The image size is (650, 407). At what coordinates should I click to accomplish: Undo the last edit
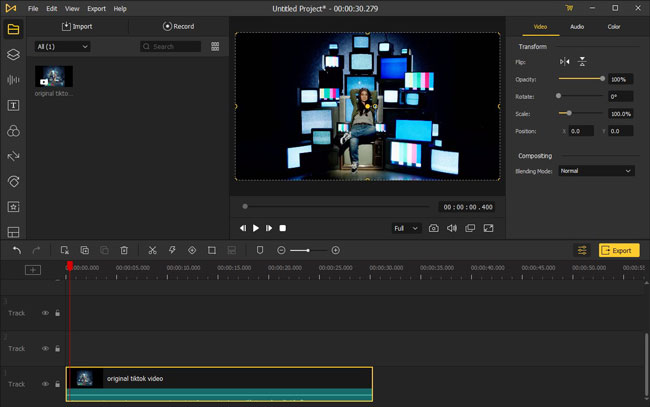pyautogui.click(x=17, y=250)
